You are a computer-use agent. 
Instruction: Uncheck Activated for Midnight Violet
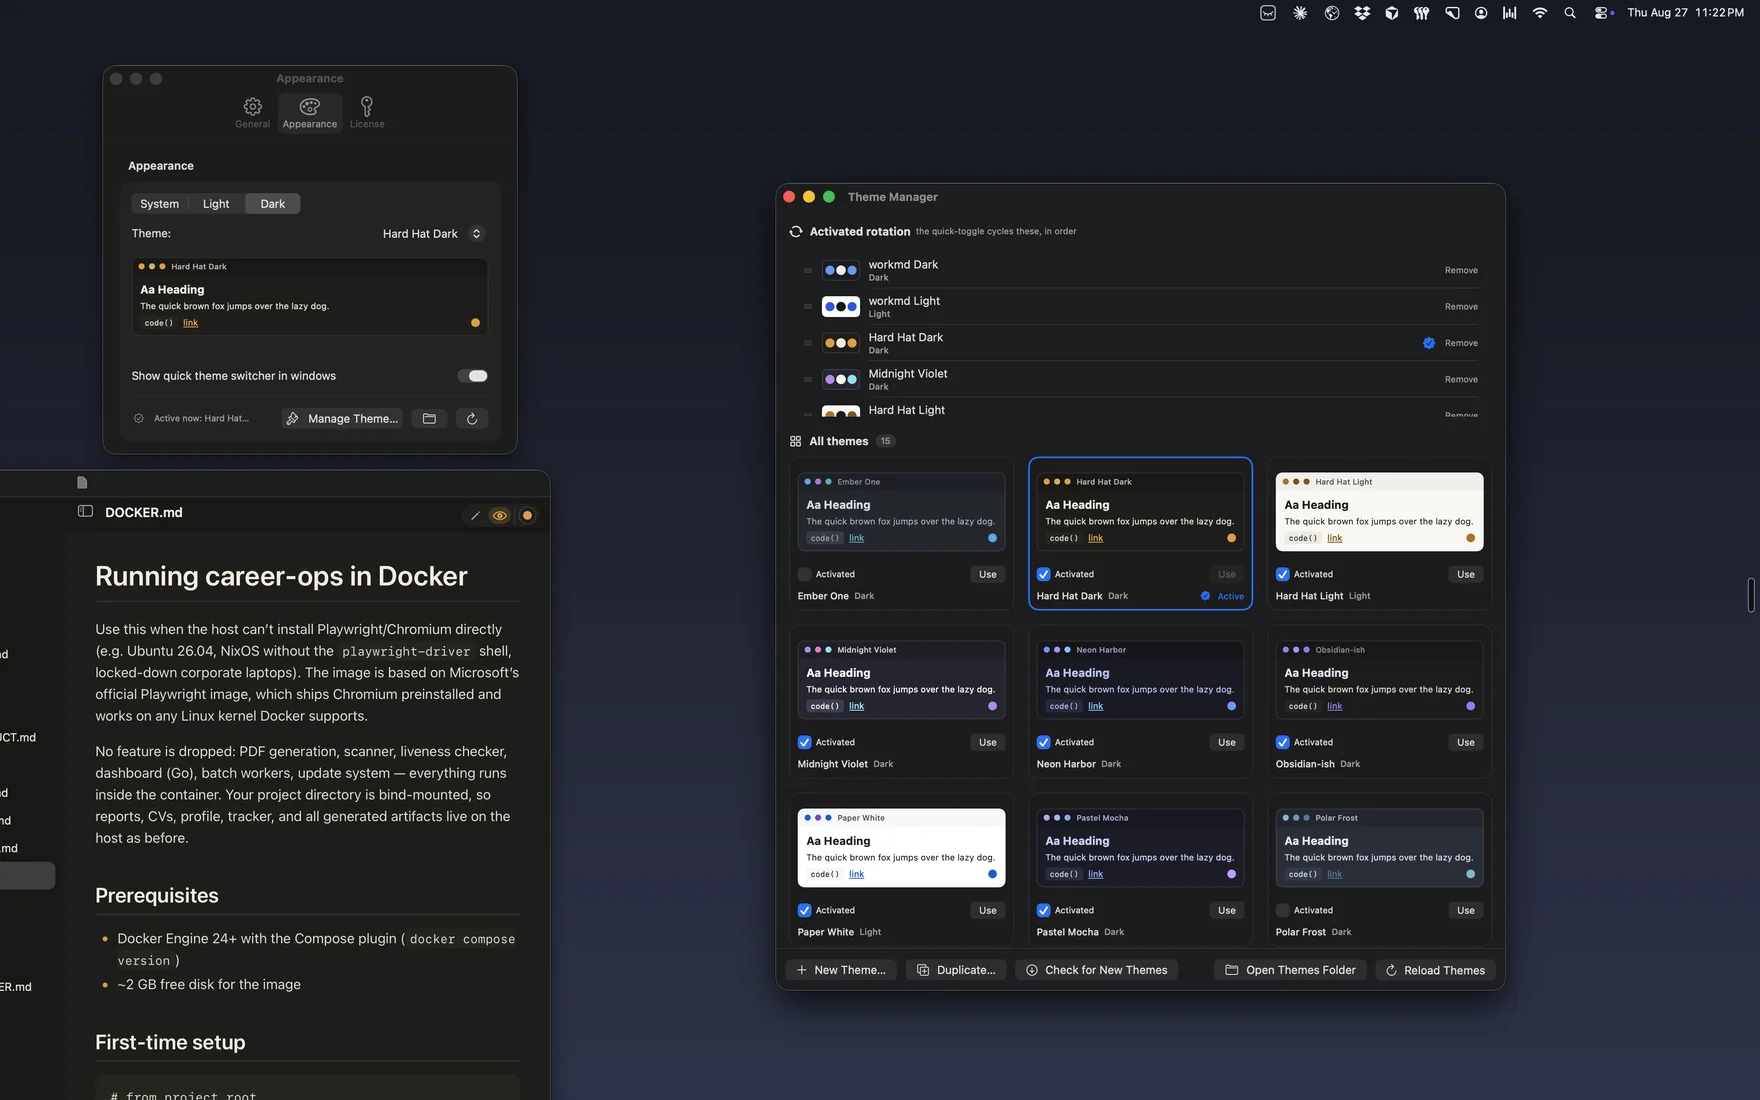(804, 742)
